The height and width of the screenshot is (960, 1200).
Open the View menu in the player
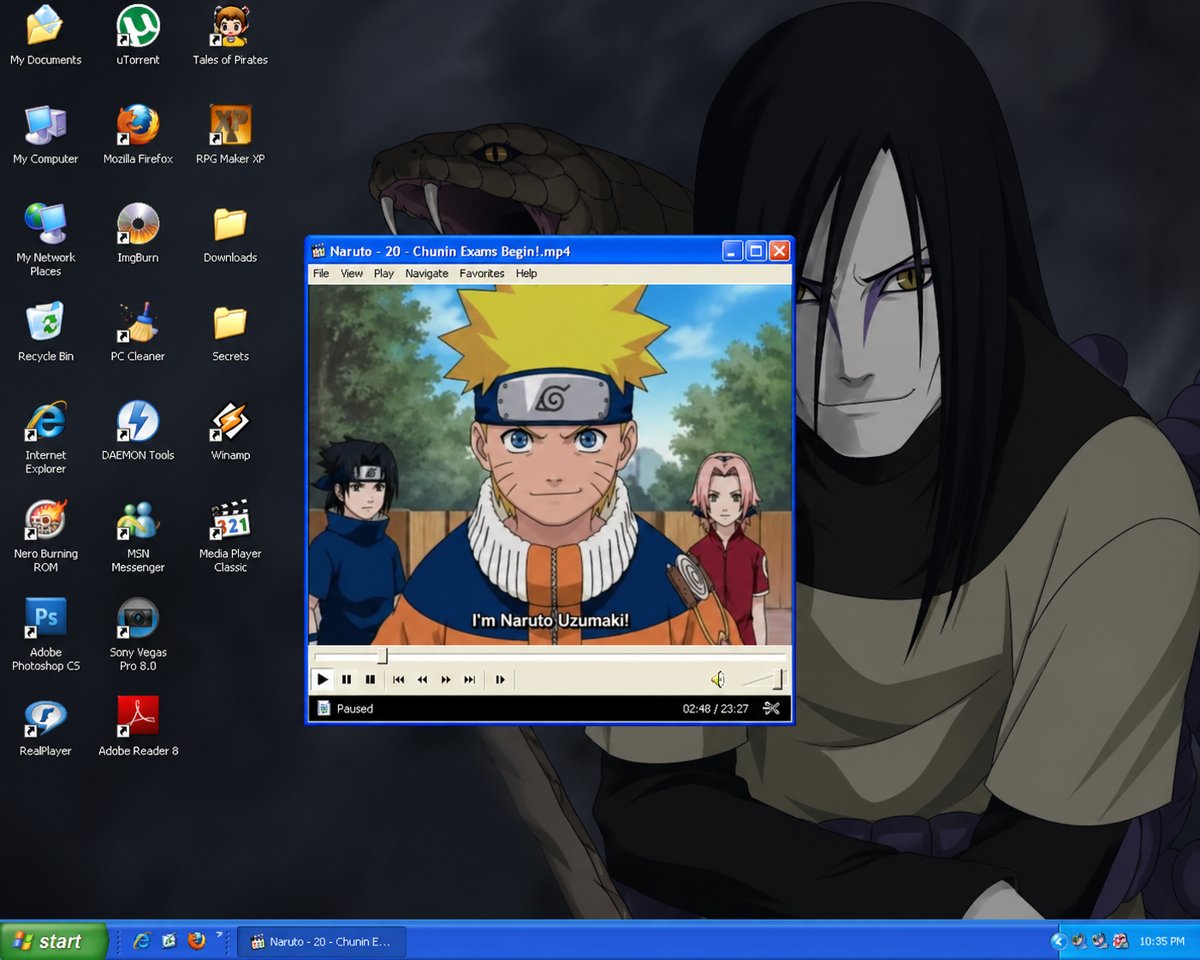click(x=352, y=273)
